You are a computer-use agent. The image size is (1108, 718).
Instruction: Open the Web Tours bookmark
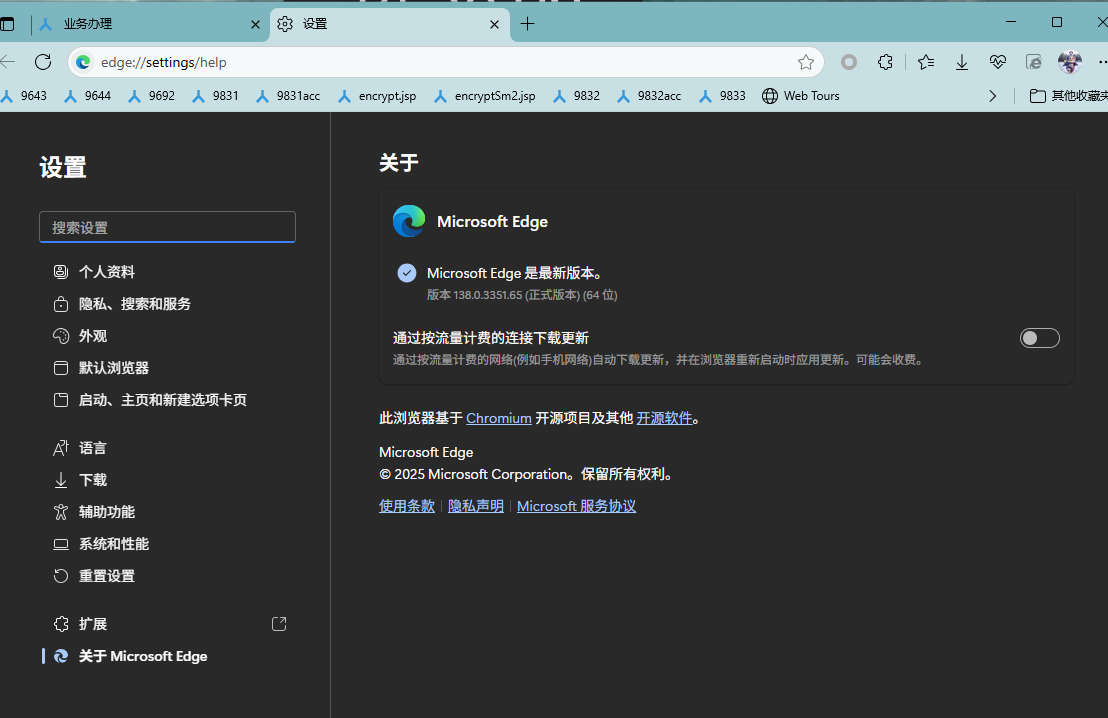click(x=801, y=96)
